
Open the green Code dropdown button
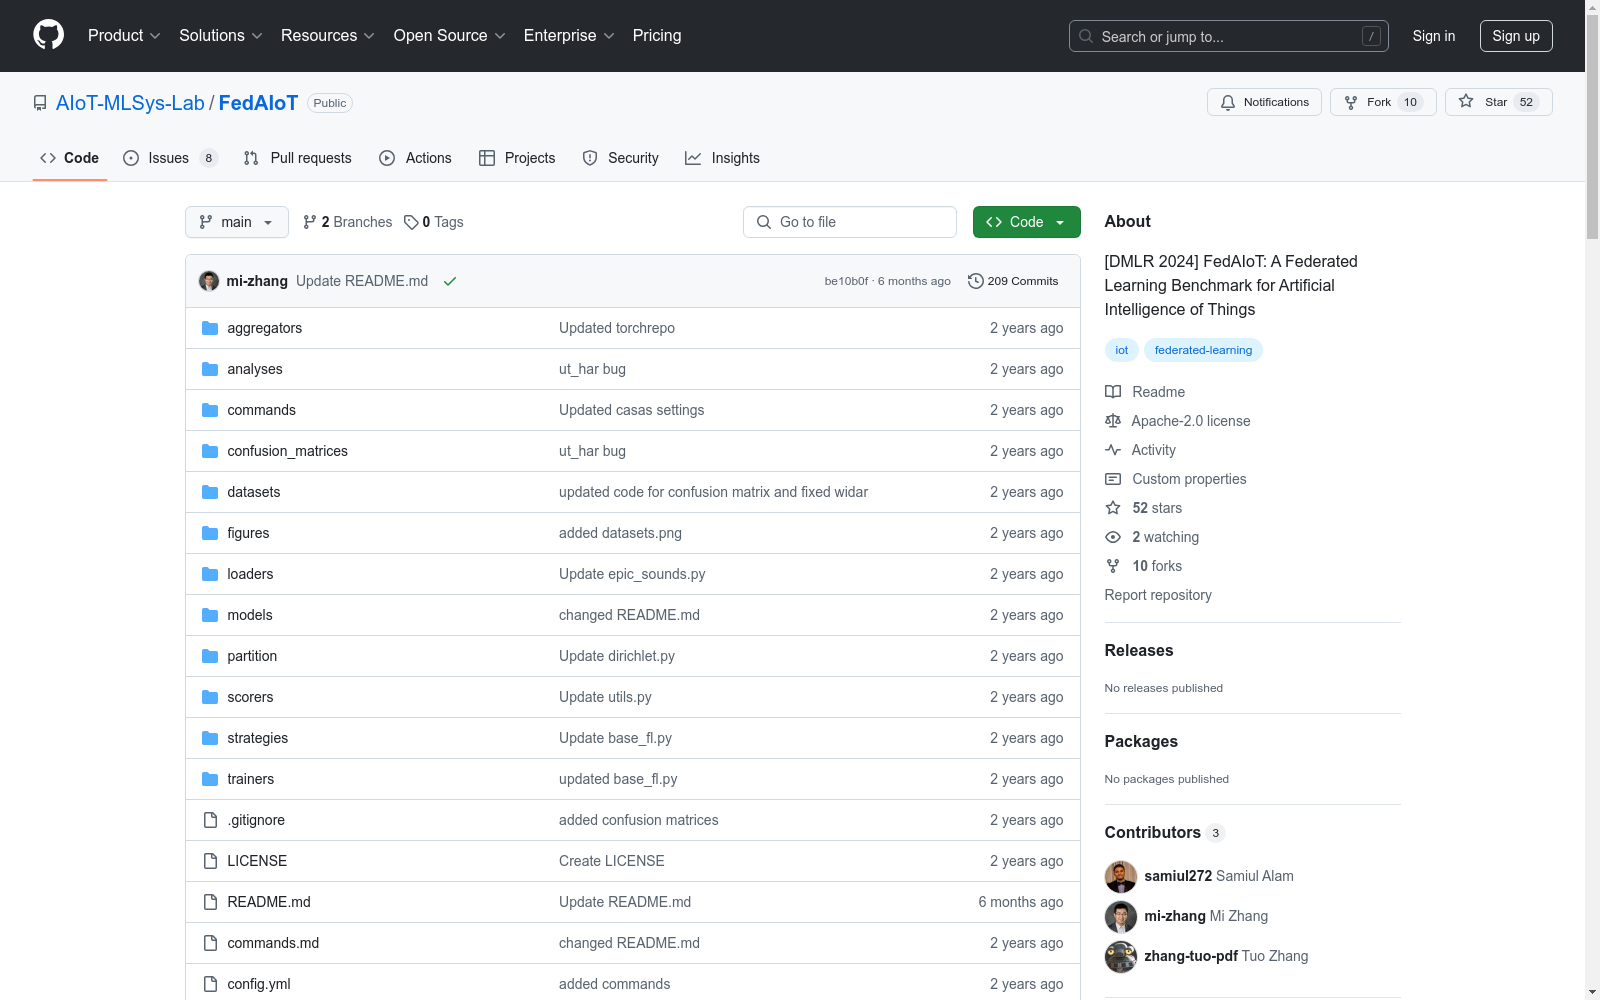coord(1026,222)
